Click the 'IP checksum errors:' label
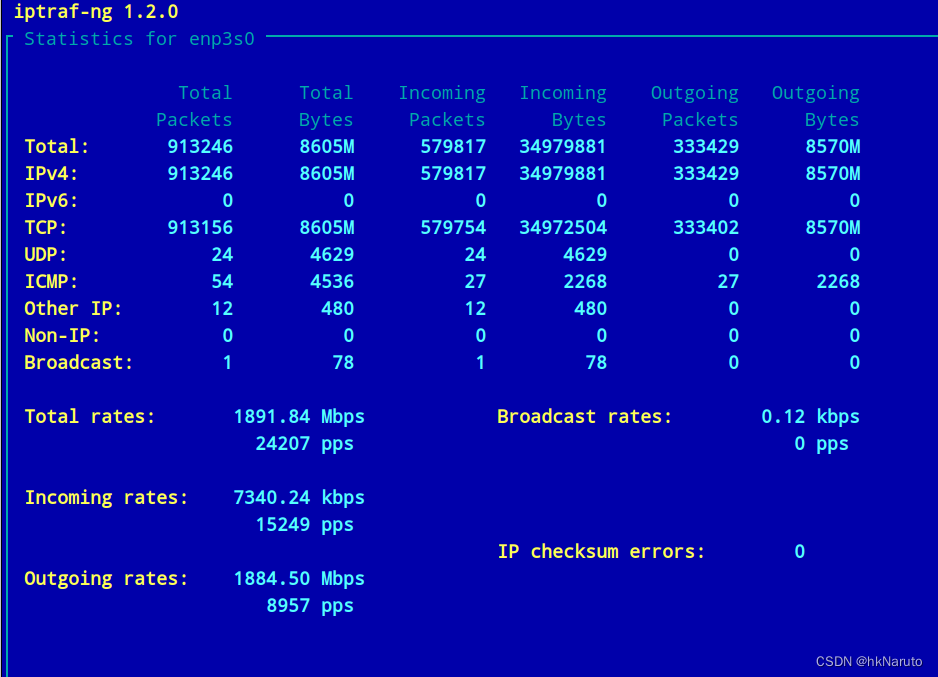Viewport: 938px width, 677px height. (601, 551)
